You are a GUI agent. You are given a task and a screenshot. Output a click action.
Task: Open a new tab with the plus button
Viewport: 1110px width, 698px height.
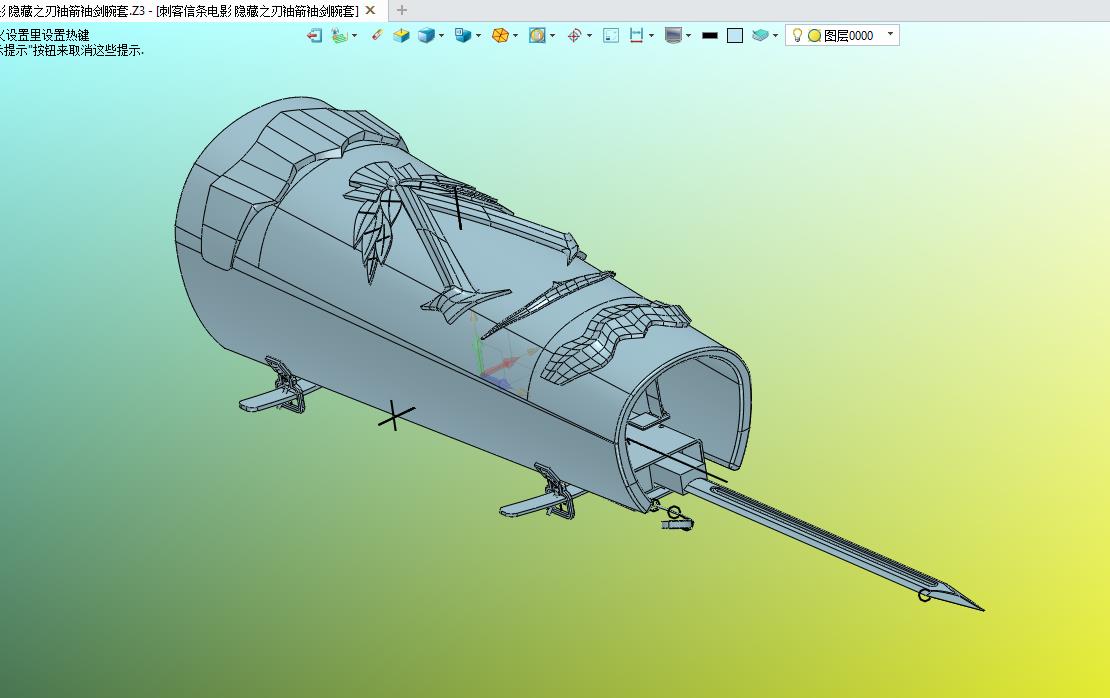[x=402, y=10]
